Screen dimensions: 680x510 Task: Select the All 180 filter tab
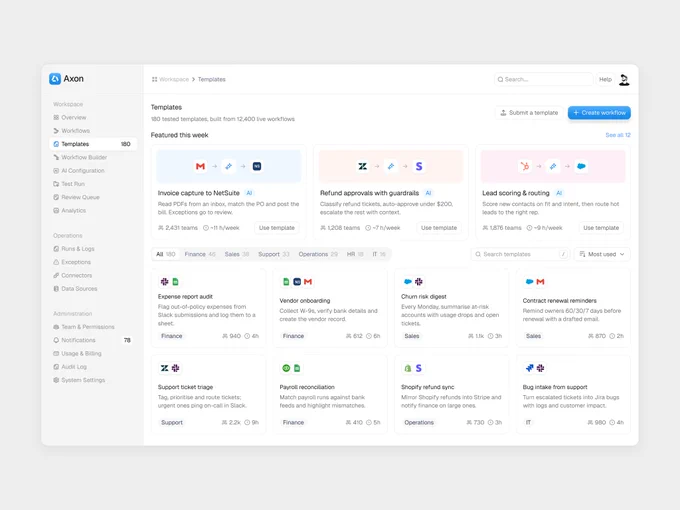[x=166, y=254]
